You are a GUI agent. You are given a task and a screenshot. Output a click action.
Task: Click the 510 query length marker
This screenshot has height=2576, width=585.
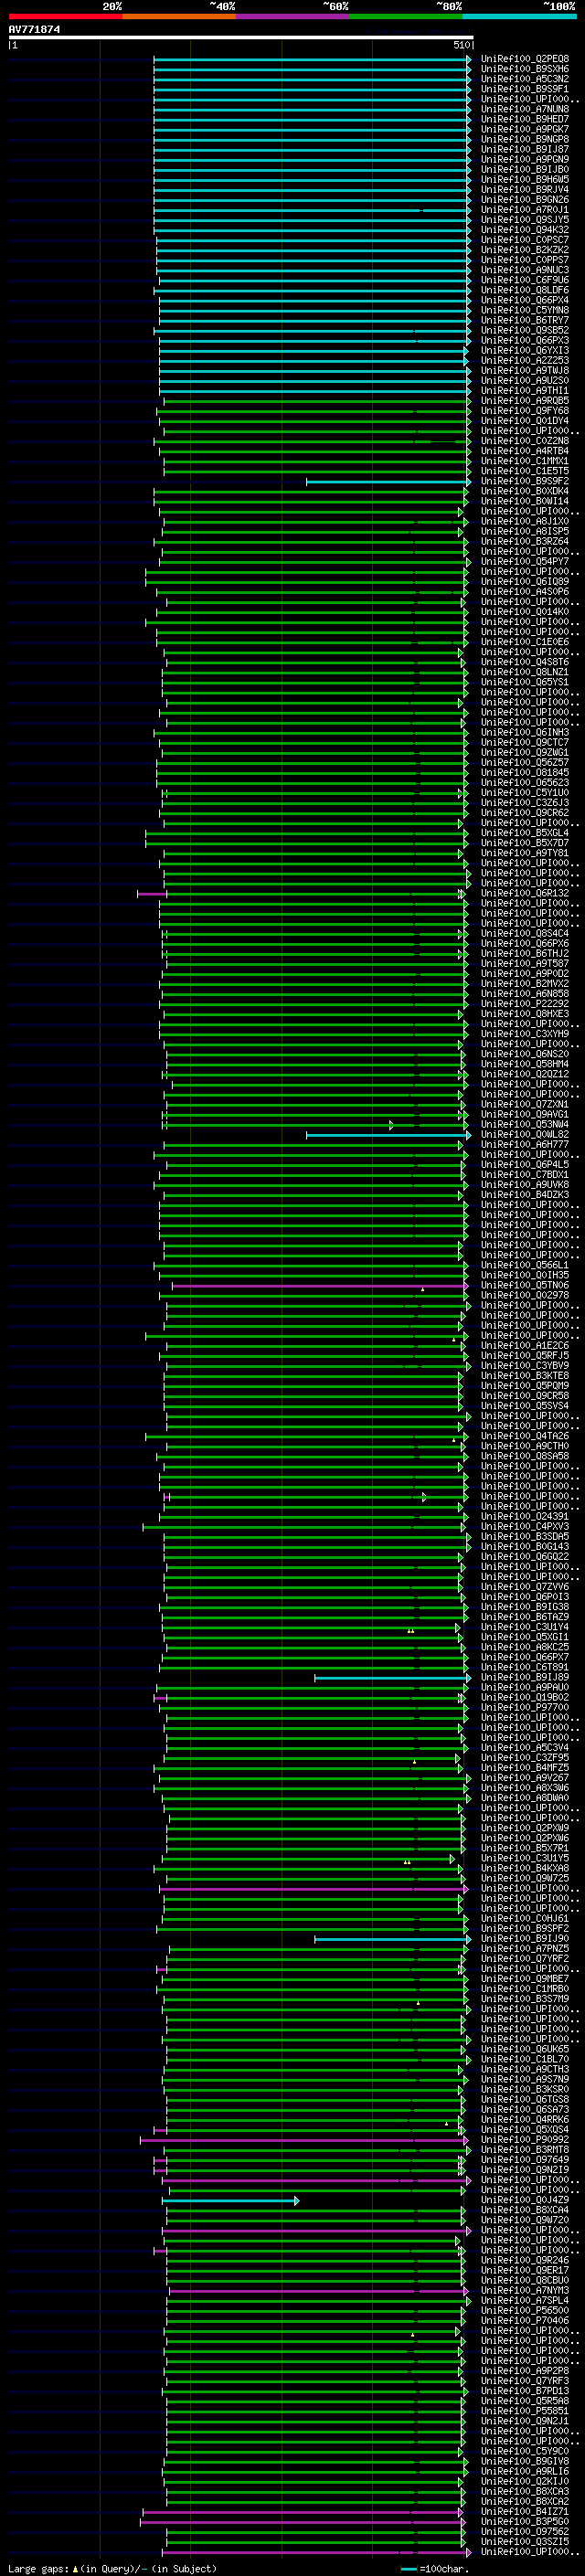[462, 45]
